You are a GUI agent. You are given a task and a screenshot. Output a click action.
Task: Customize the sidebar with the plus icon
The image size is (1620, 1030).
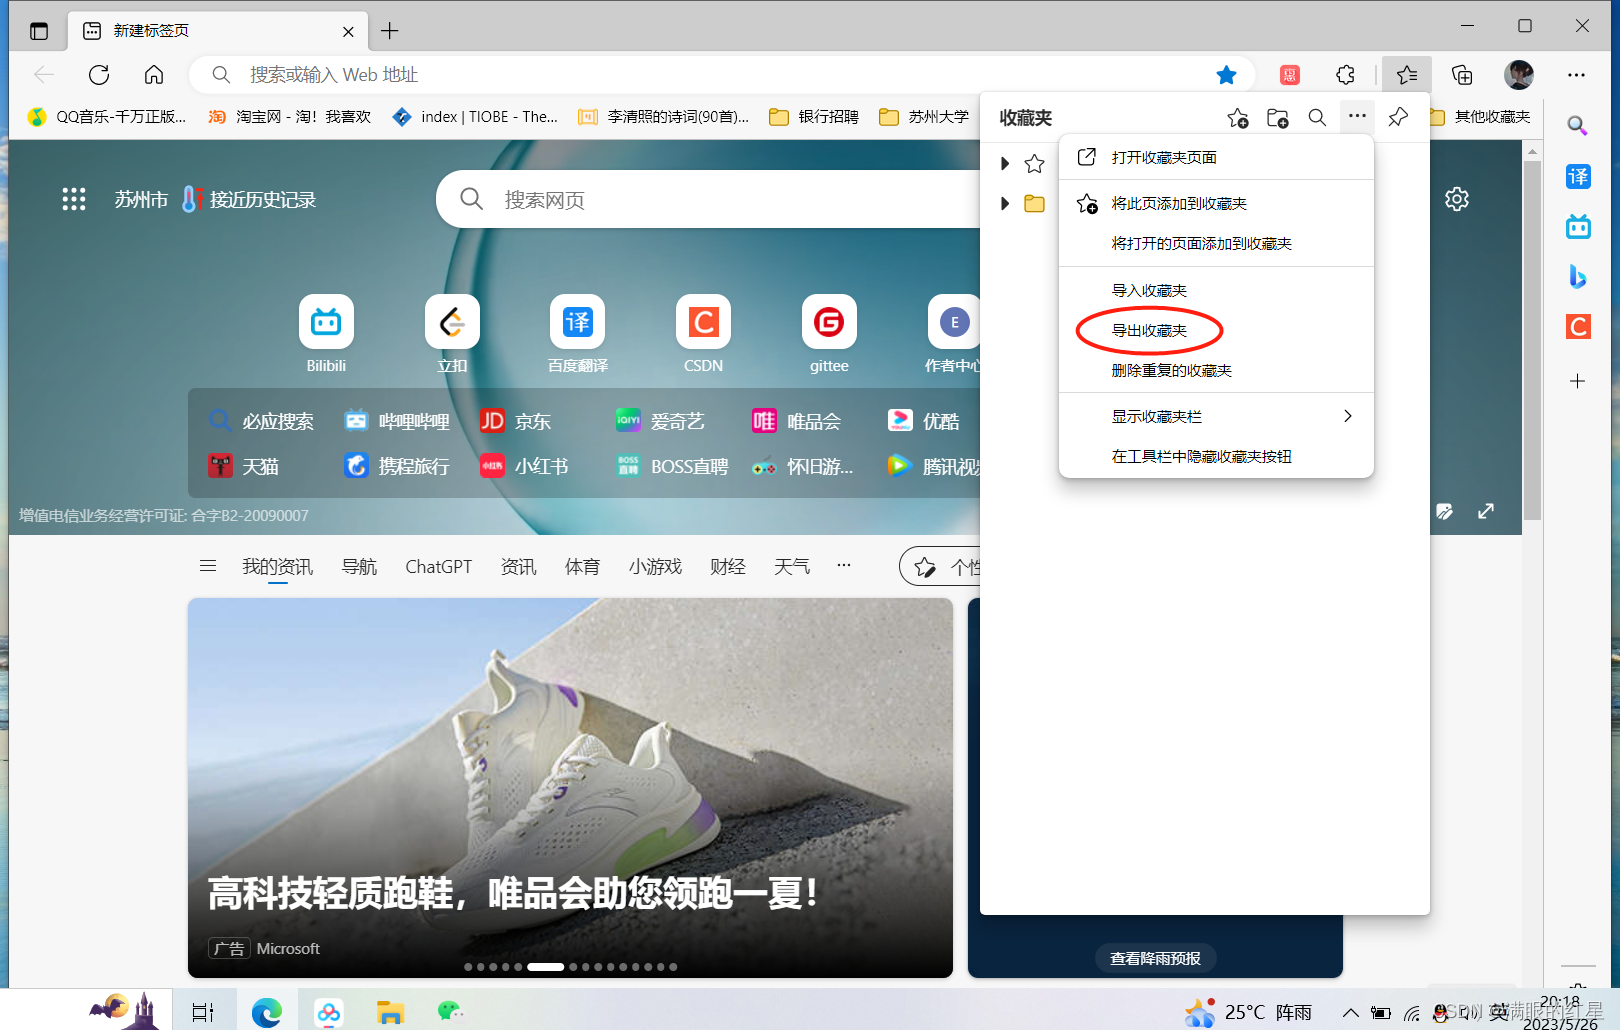pos(1578,381)
